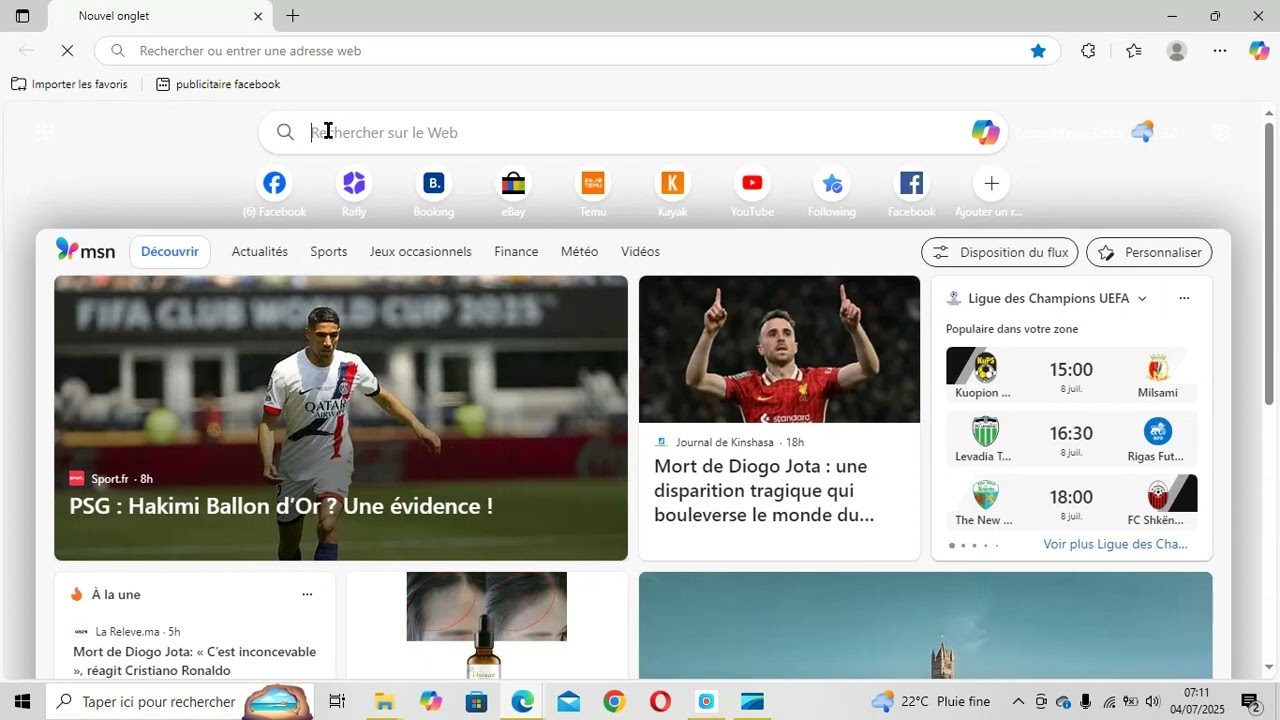Image resolution: width=1280 pixels, height=720 pixels.
Task: Open the Favorites list icon
Action: [1133, 51]
